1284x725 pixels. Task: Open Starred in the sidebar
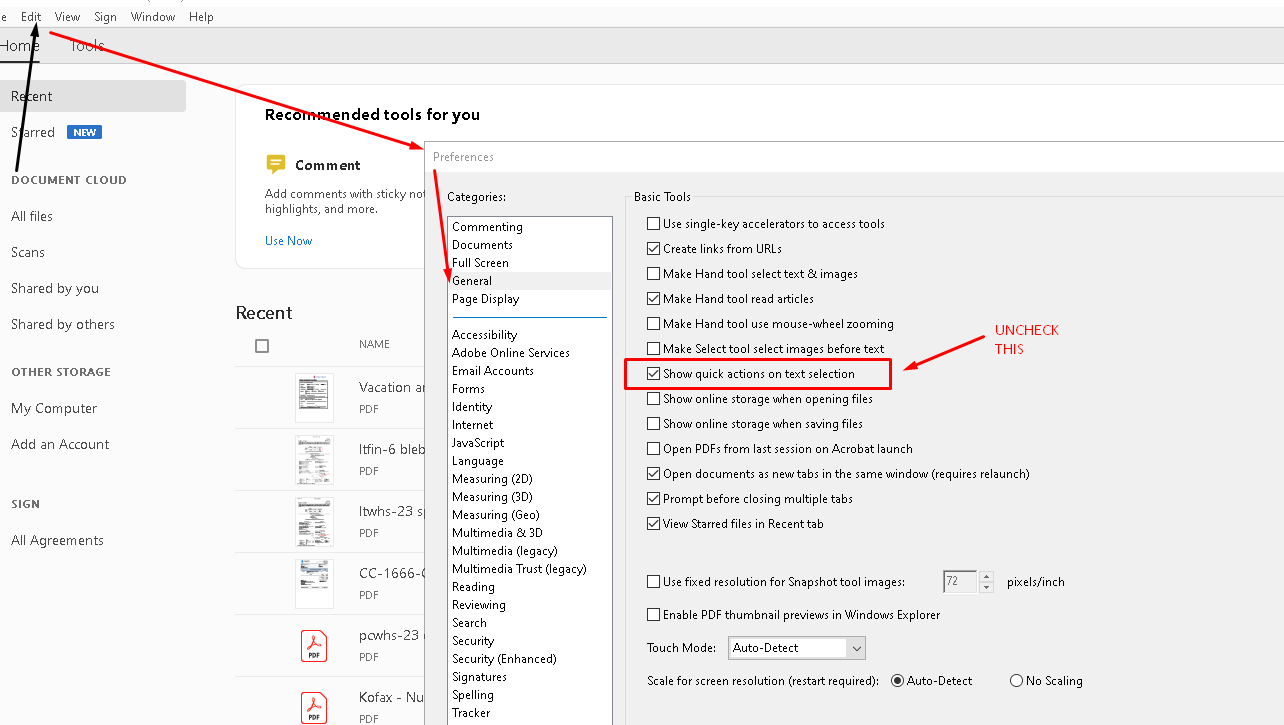[33, 132]
